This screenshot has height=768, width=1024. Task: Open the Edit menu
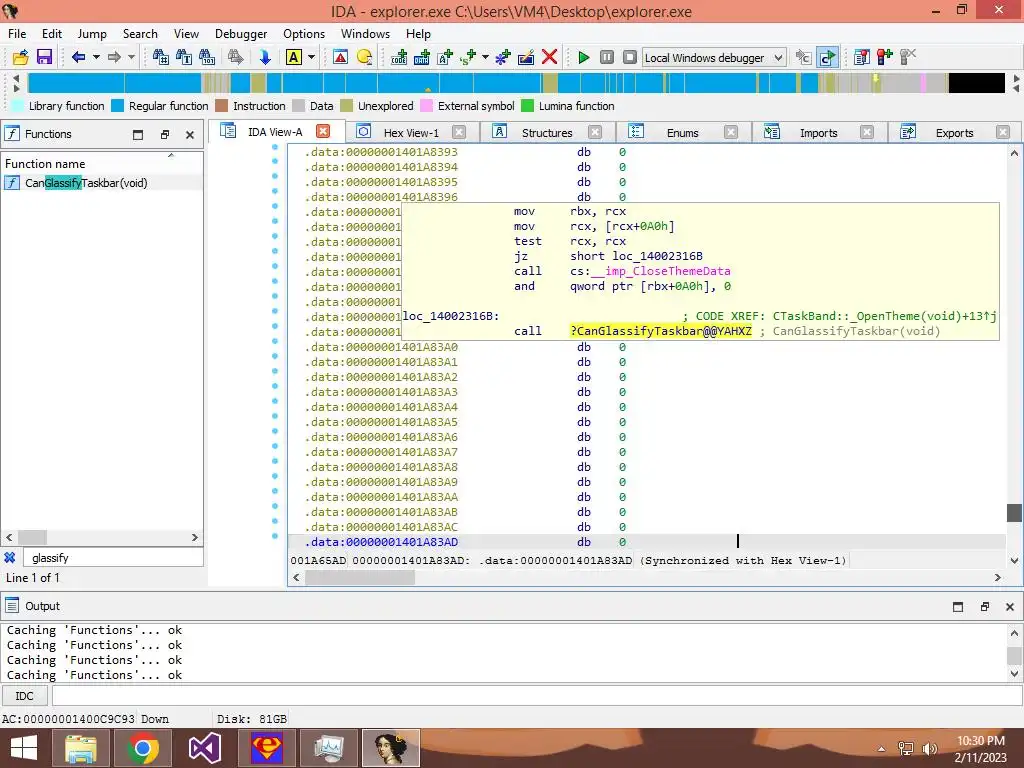click(x=52, y=34)
